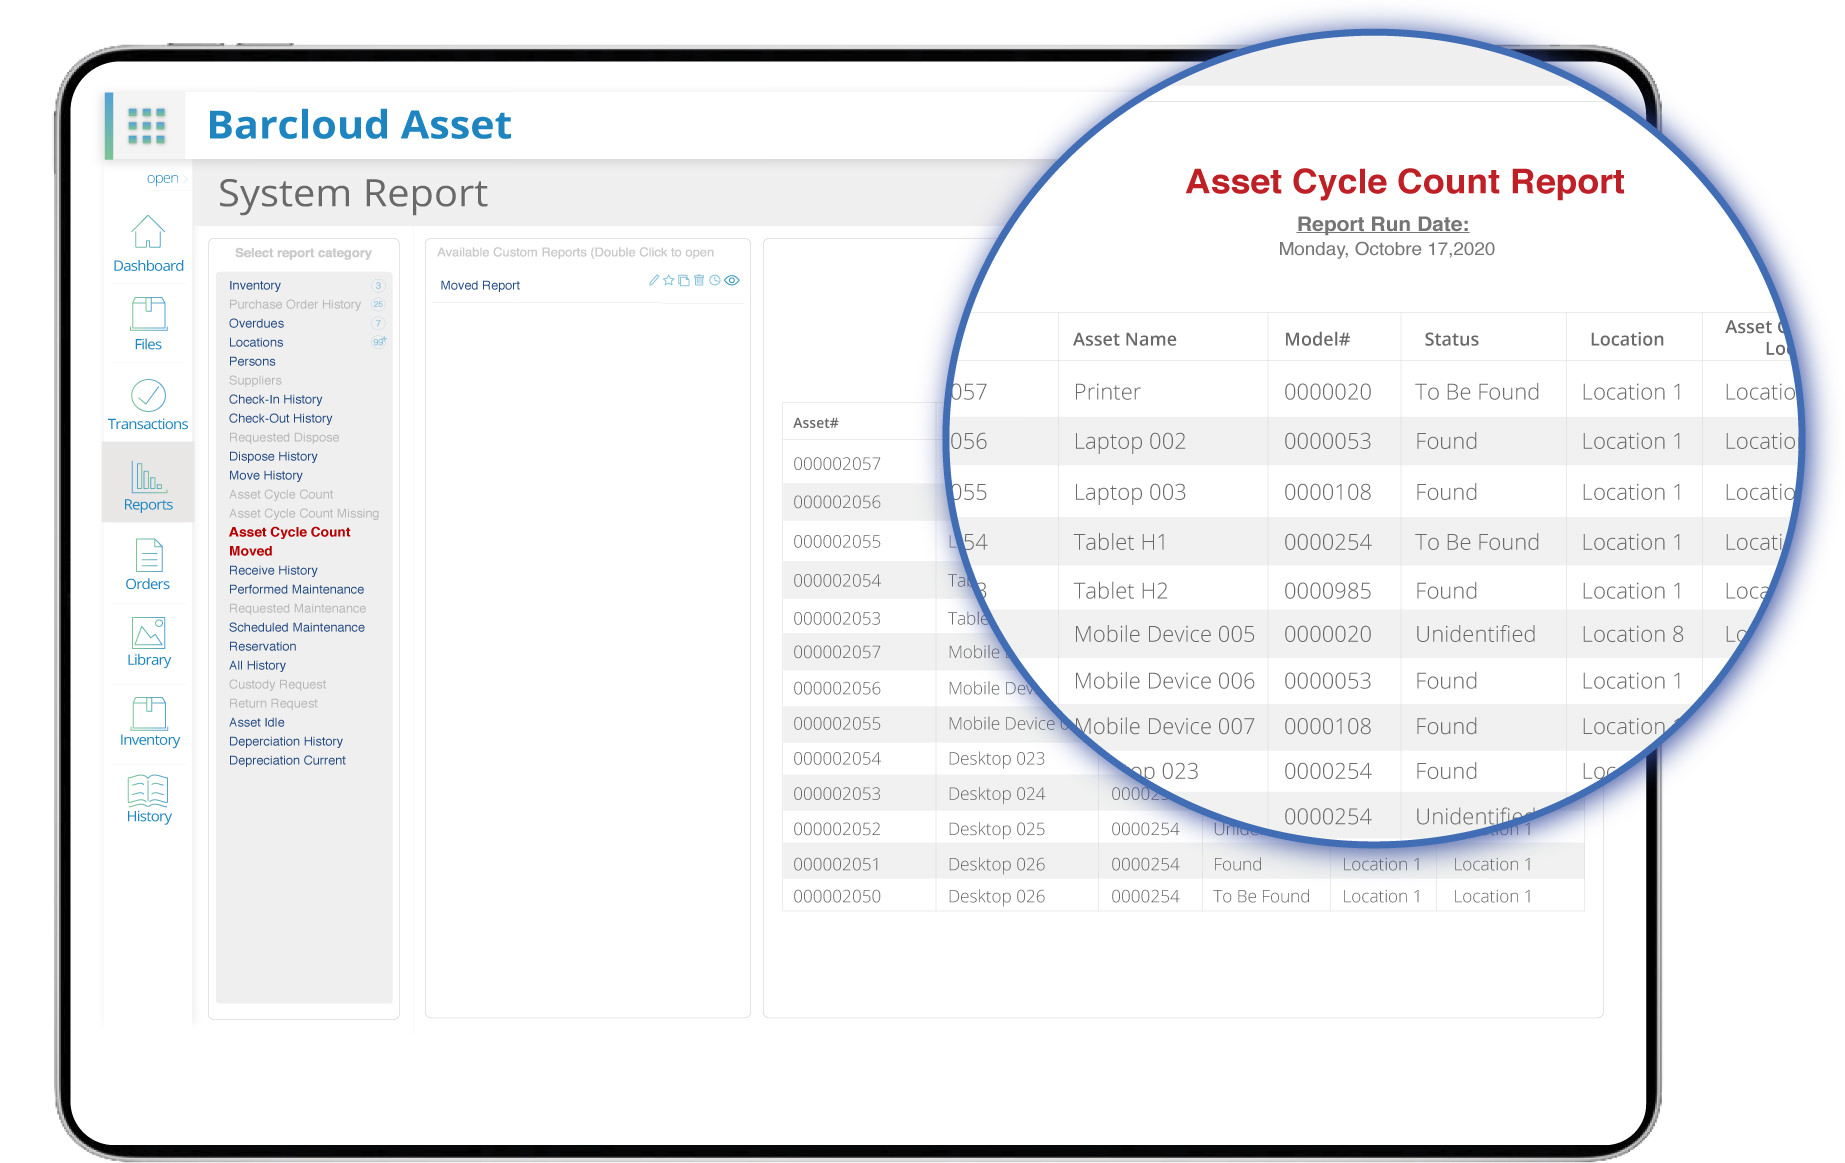Select Depreciation History category
Viewport: 1845px width, 1163px height.
pyautogui.click(x=286, y=742)
